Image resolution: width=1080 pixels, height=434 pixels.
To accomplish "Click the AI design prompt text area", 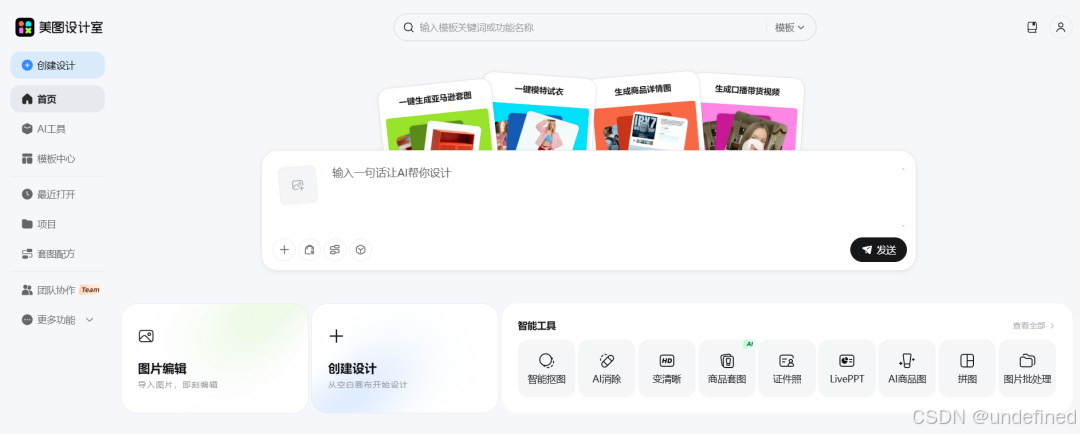I will click(613, 196).
